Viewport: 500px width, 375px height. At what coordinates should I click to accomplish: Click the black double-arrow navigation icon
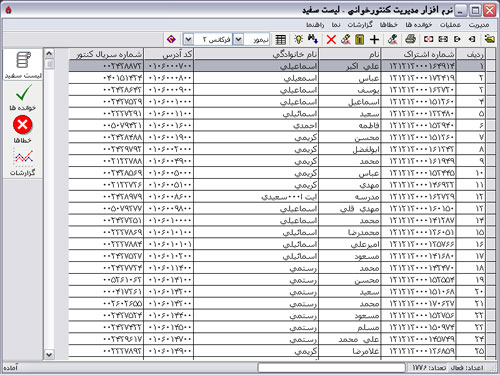[x=443, y=39]
